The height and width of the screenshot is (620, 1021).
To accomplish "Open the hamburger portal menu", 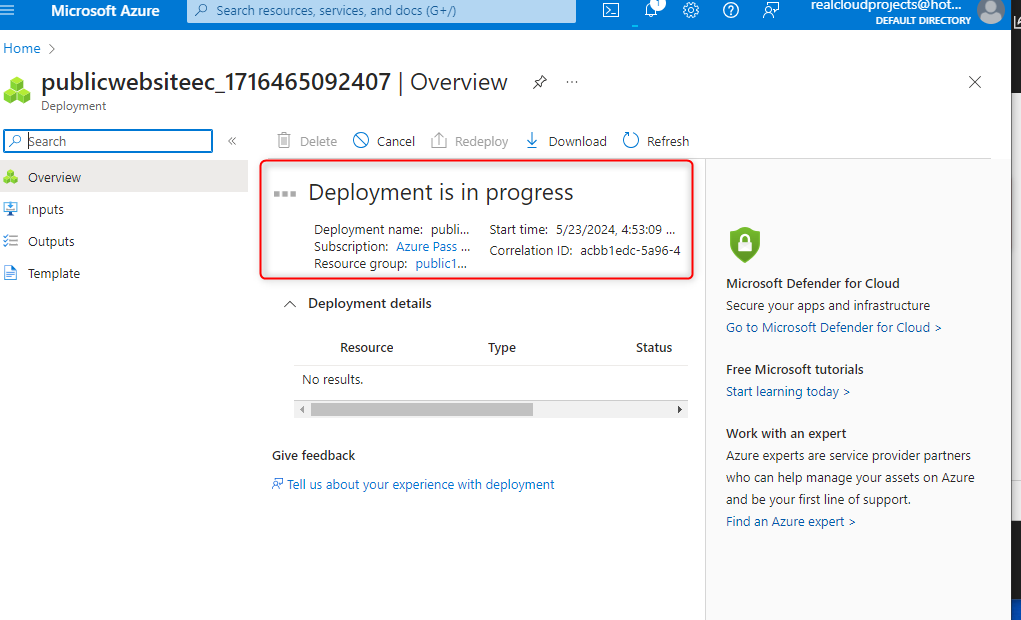I will (9, 10).
